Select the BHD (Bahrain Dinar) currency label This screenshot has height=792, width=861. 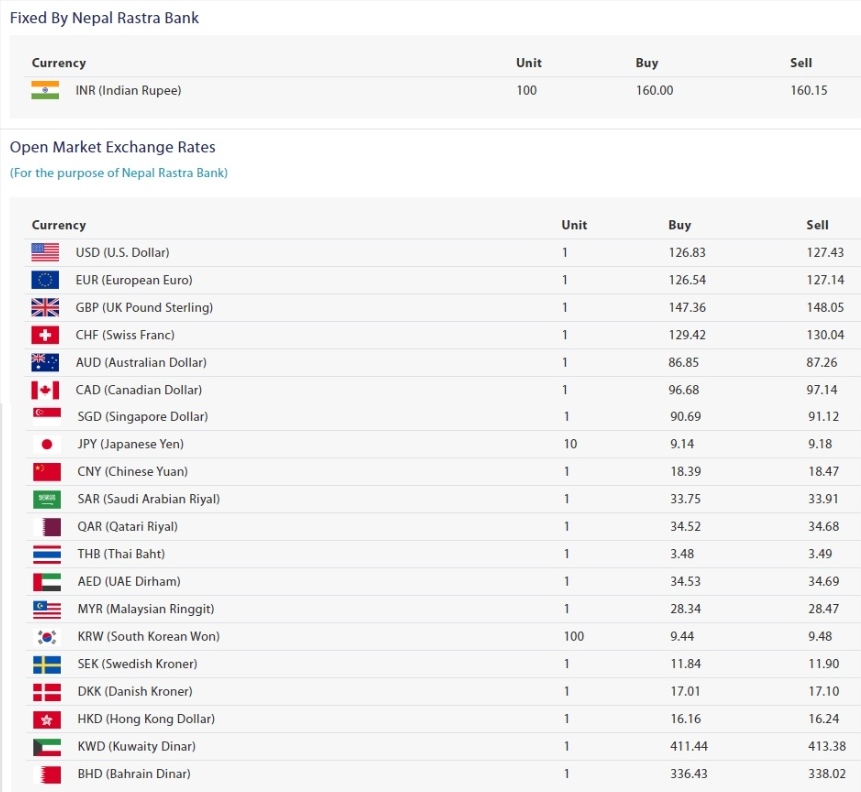[x=134, y=774]
